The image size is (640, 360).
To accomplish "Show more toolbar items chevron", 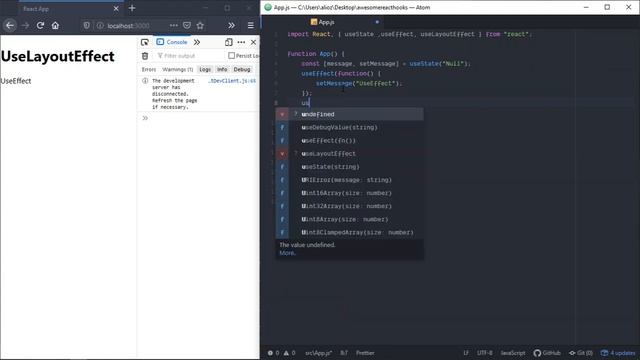I will [231, 25].
